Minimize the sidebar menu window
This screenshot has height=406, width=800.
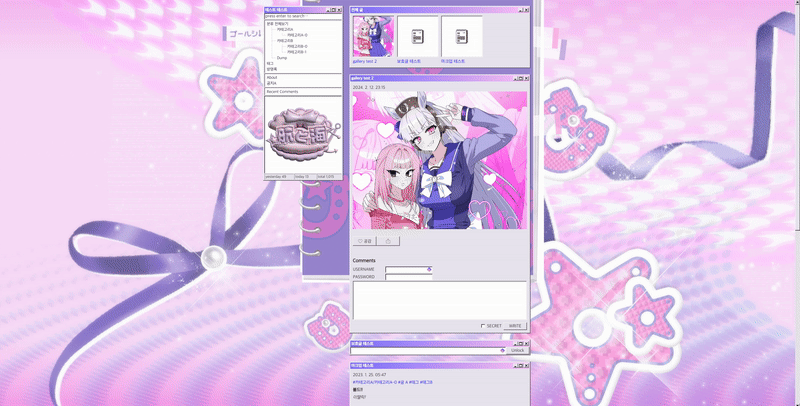[x=328, y=10]
